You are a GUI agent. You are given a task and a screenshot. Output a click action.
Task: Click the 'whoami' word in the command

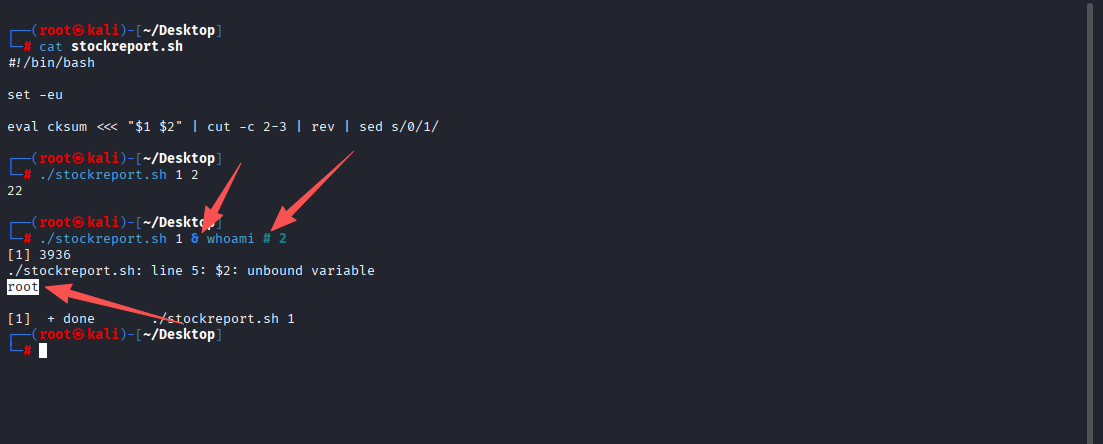coord(231,238)
